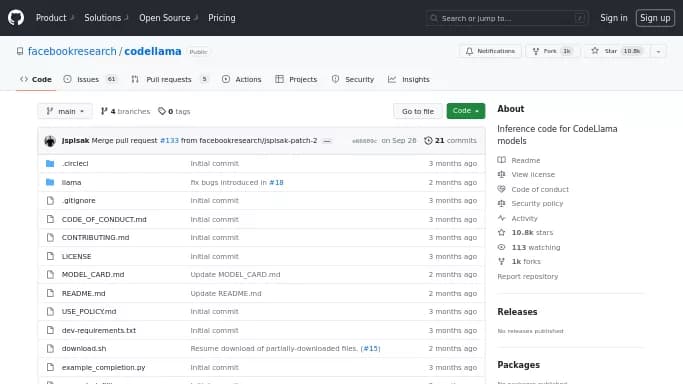Click the commit history clock icon

(428, 141)
